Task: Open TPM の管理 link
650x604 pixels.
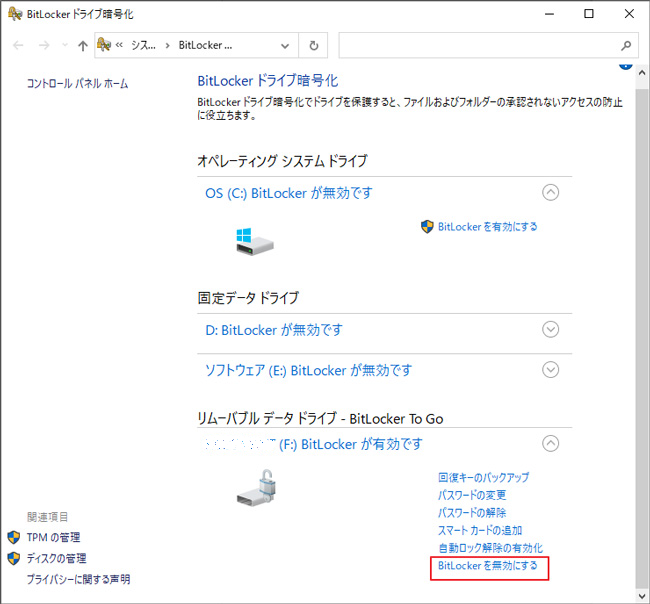Action: (53, 538)
